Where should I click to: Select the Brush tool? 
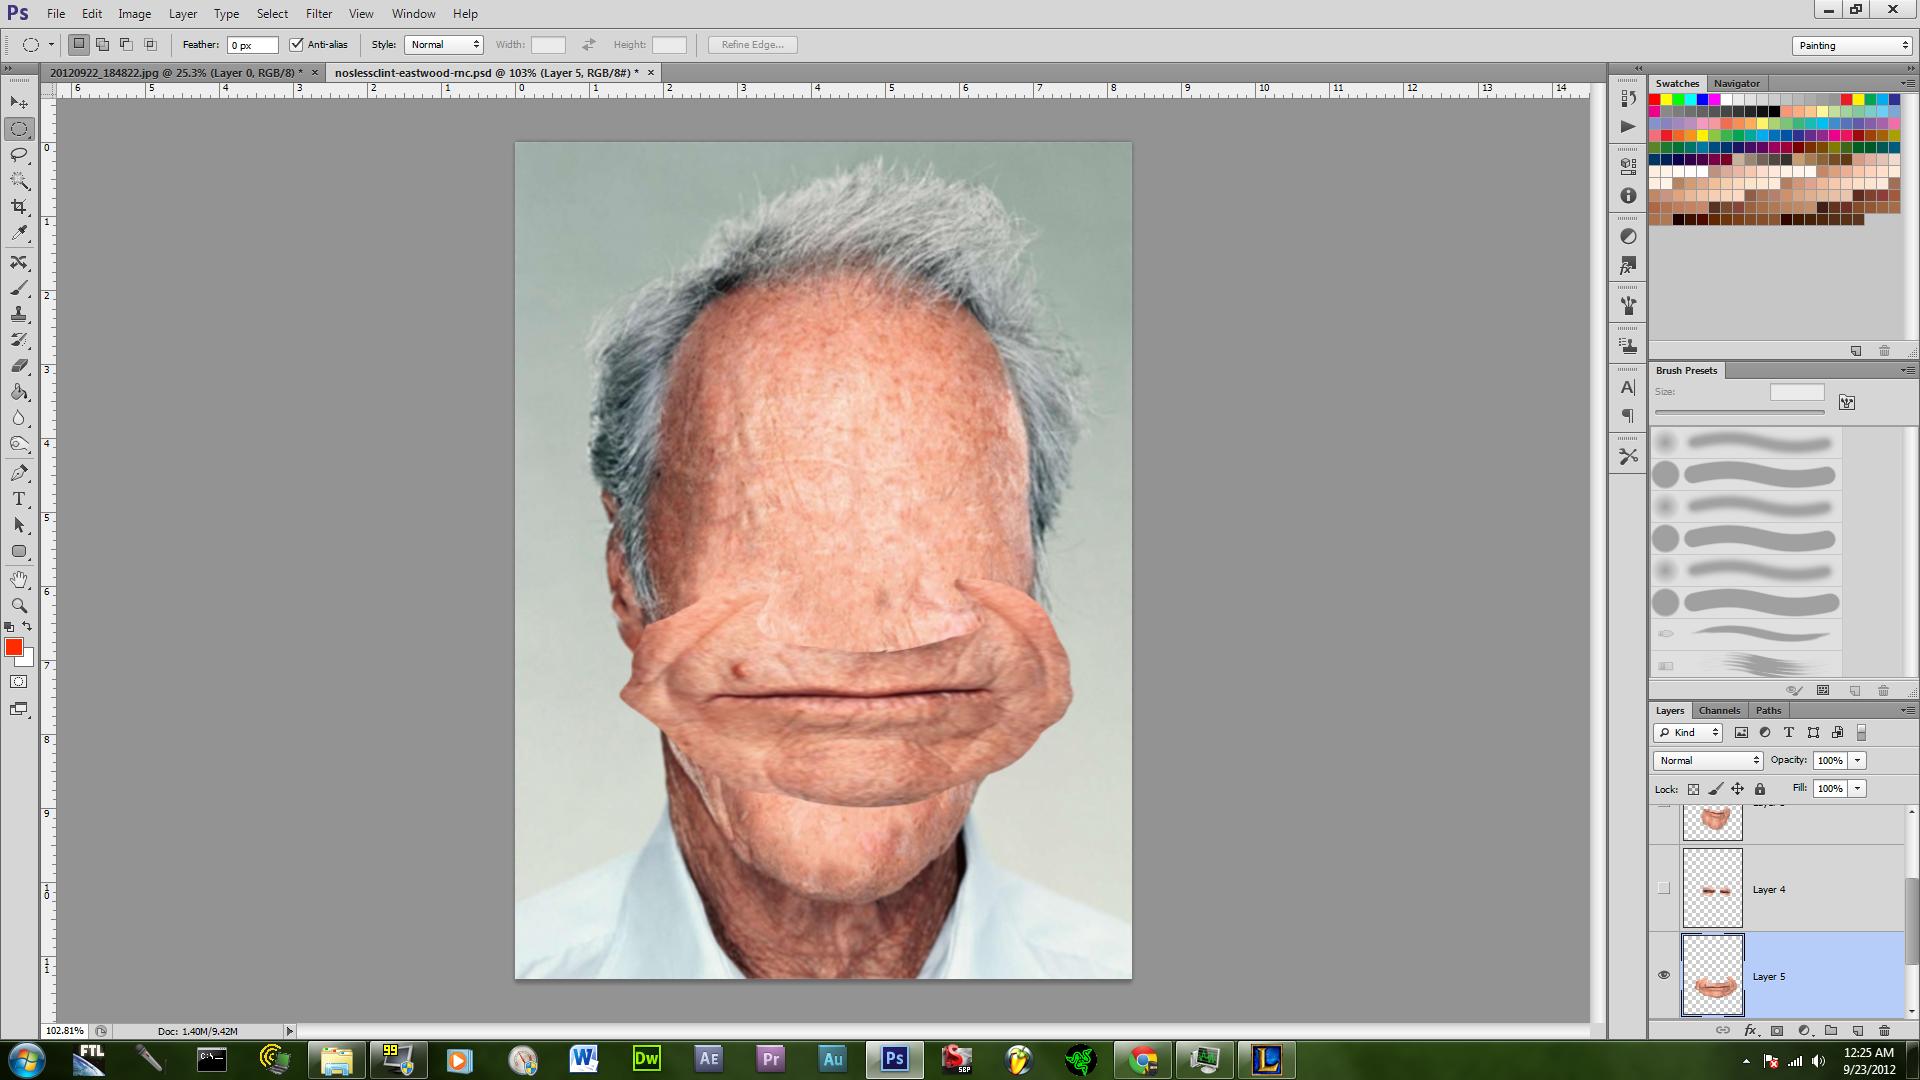point(19,288)
